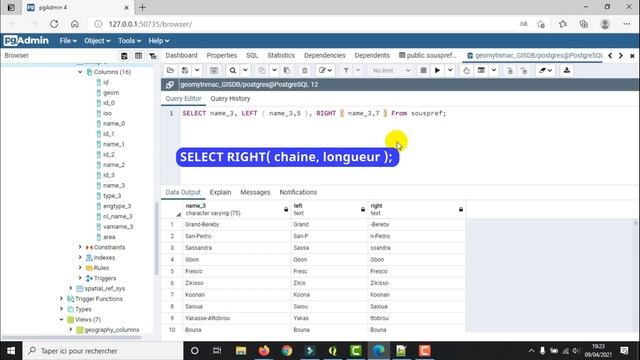Click the Explain Analyze icon
This screenshot has width=640, height=360.
pos(481,70)
